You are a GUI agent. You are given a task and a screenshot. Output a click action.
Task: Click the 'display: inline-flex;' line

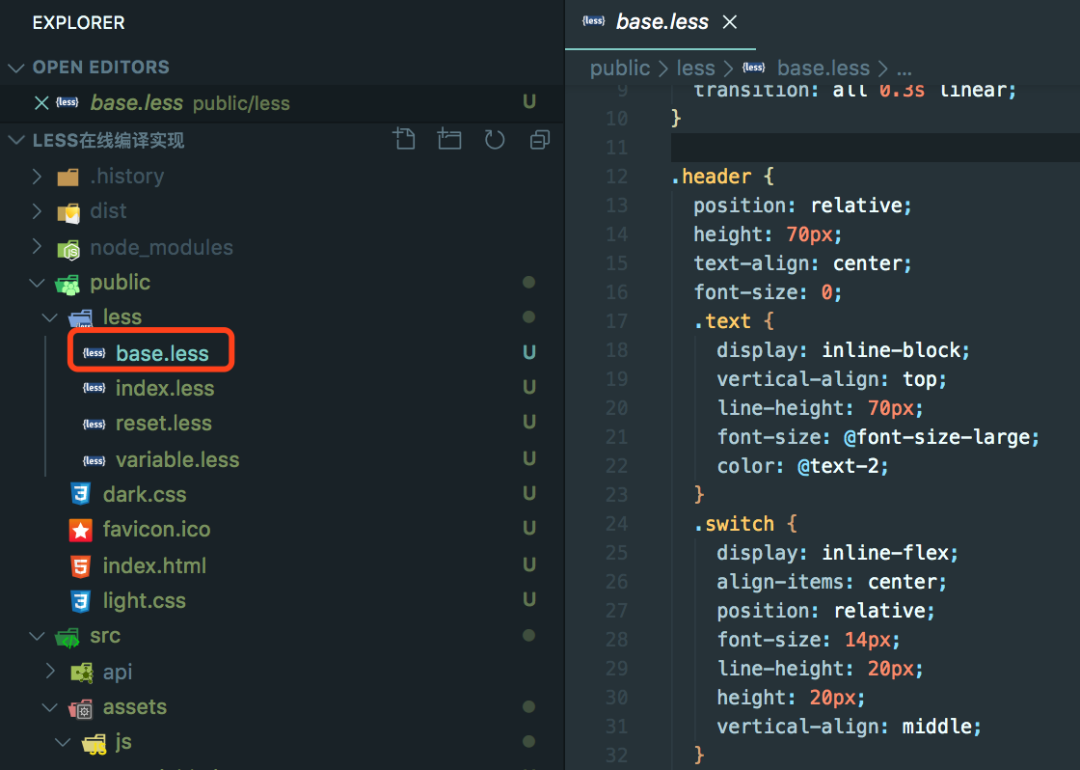(x=838, y=553)
